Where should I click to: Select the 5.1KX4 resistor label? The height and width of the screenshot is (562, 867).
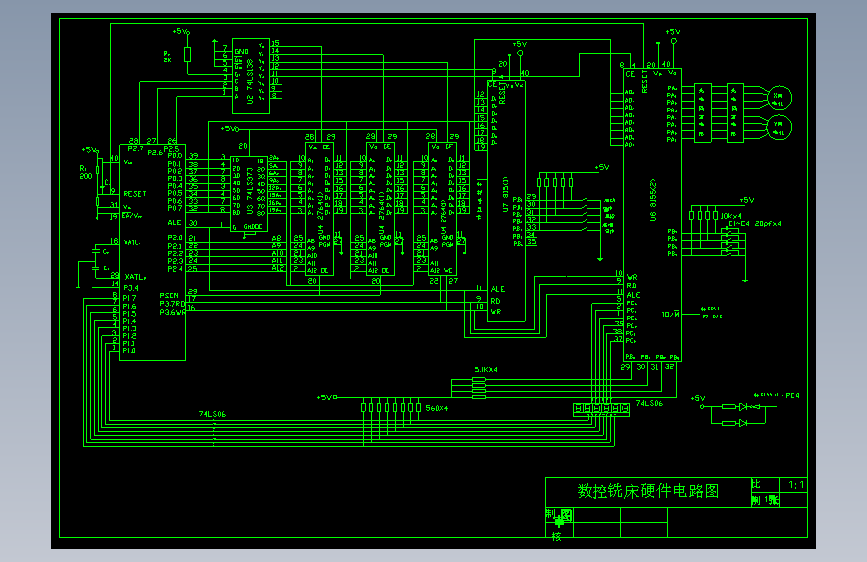point(486,370)
